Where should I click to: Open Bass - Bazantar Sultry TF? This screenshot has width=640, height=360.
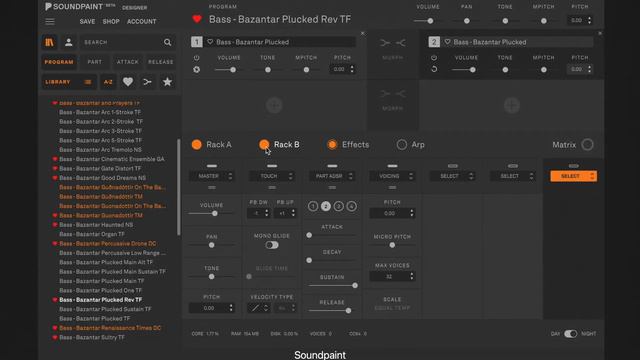(92, 338)
